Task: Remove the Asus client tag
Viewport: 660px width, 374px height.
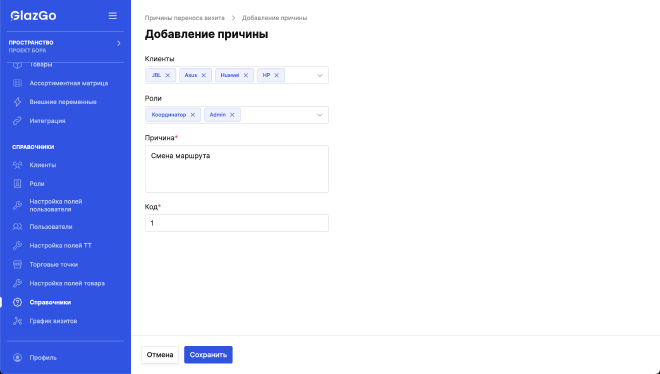Action: click(204, 75)
